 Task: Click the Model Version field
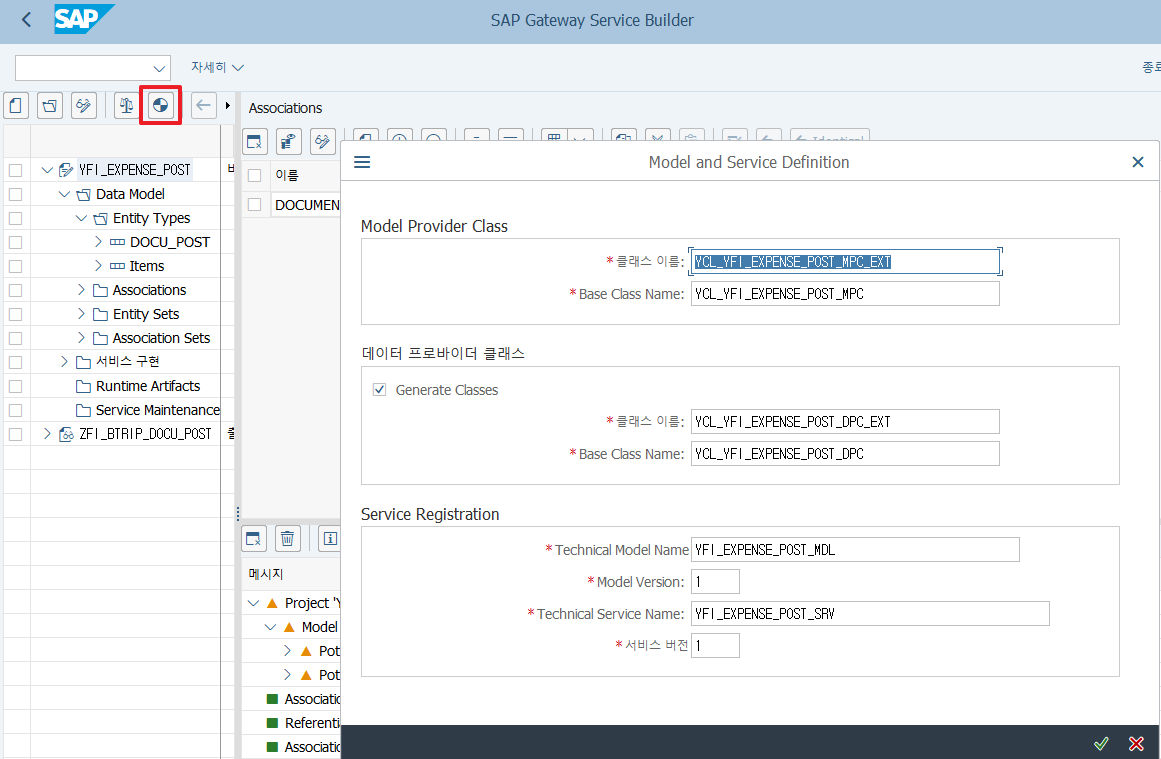tap(715, 581)
